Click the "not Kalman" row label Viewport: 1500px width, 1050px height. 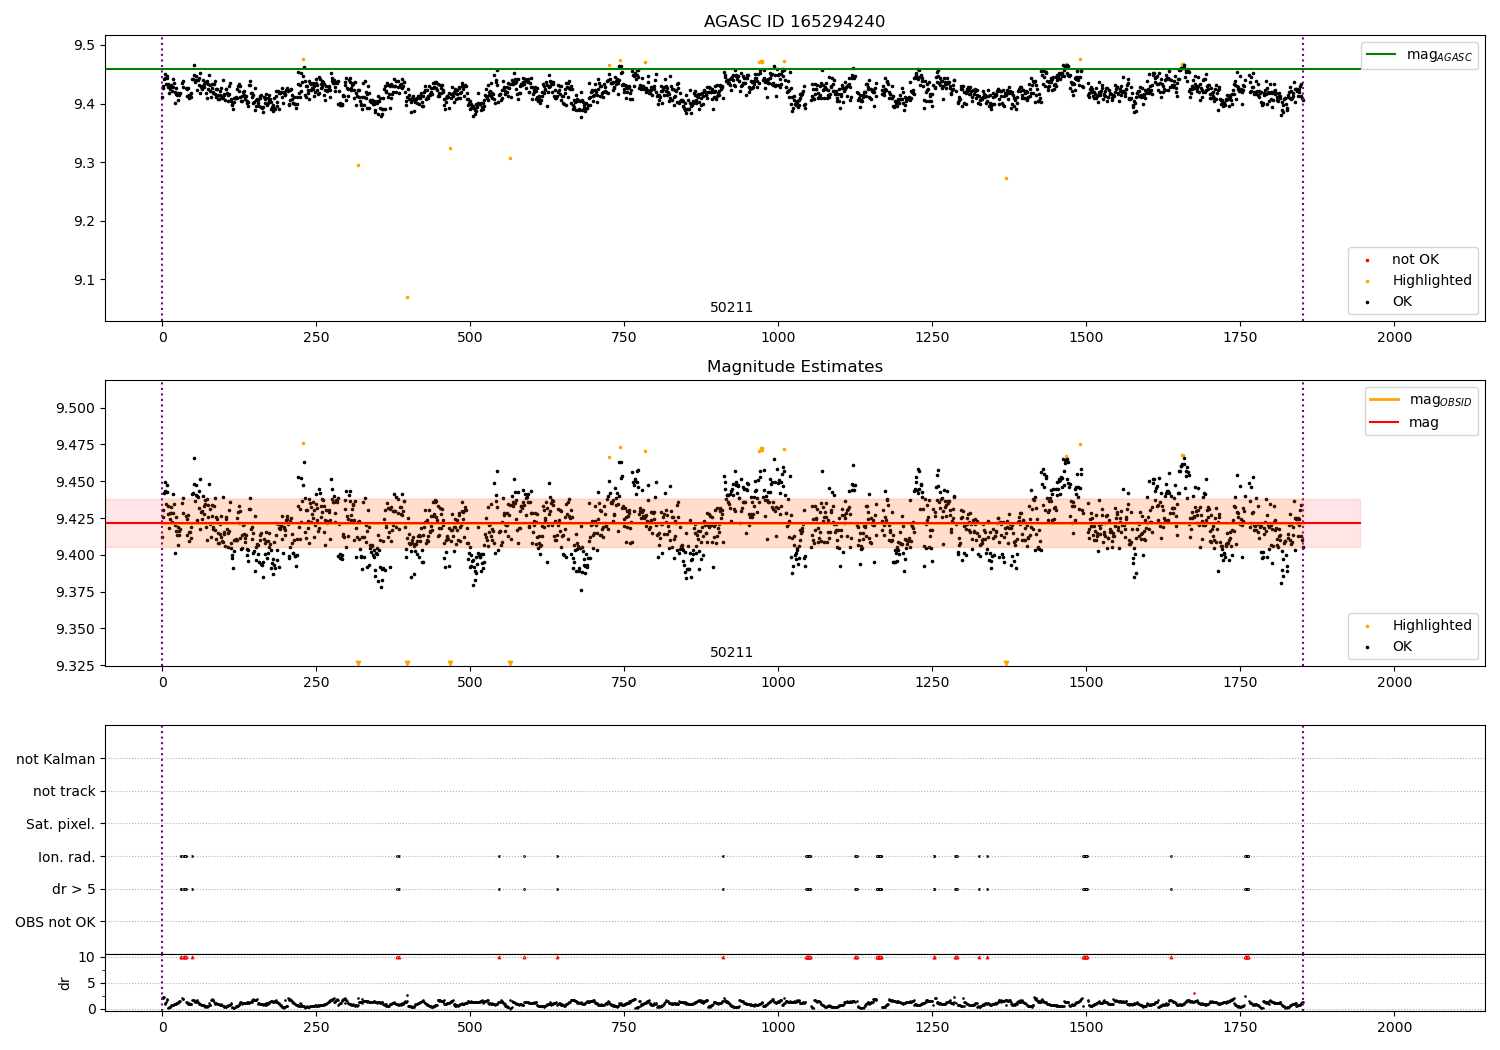pyautogui.click(x=56, y=759)
